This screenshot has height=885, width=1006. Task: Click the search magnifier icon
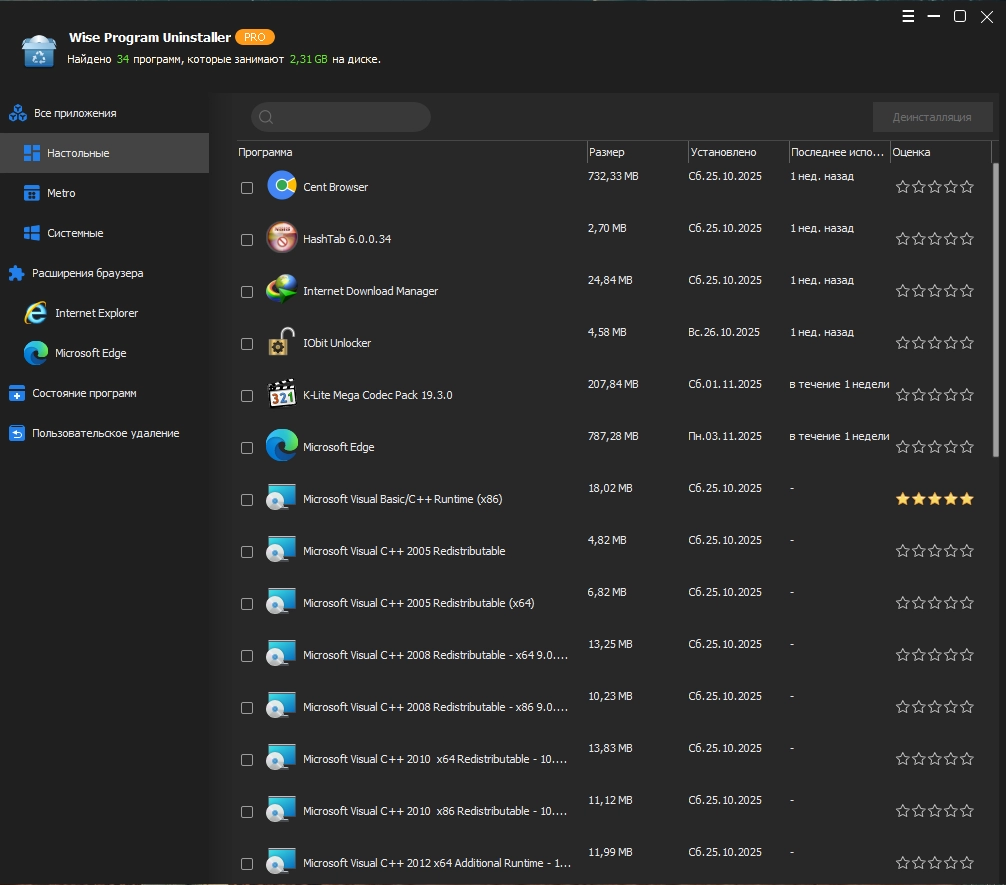[x=266, y=117]
